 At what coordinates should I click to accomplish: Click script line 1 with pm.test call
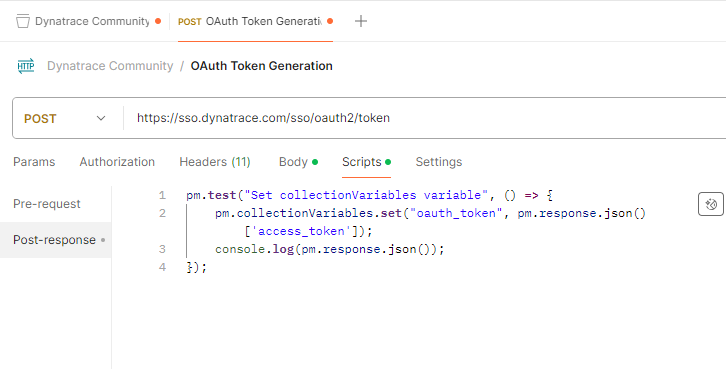tap(369, 195)
